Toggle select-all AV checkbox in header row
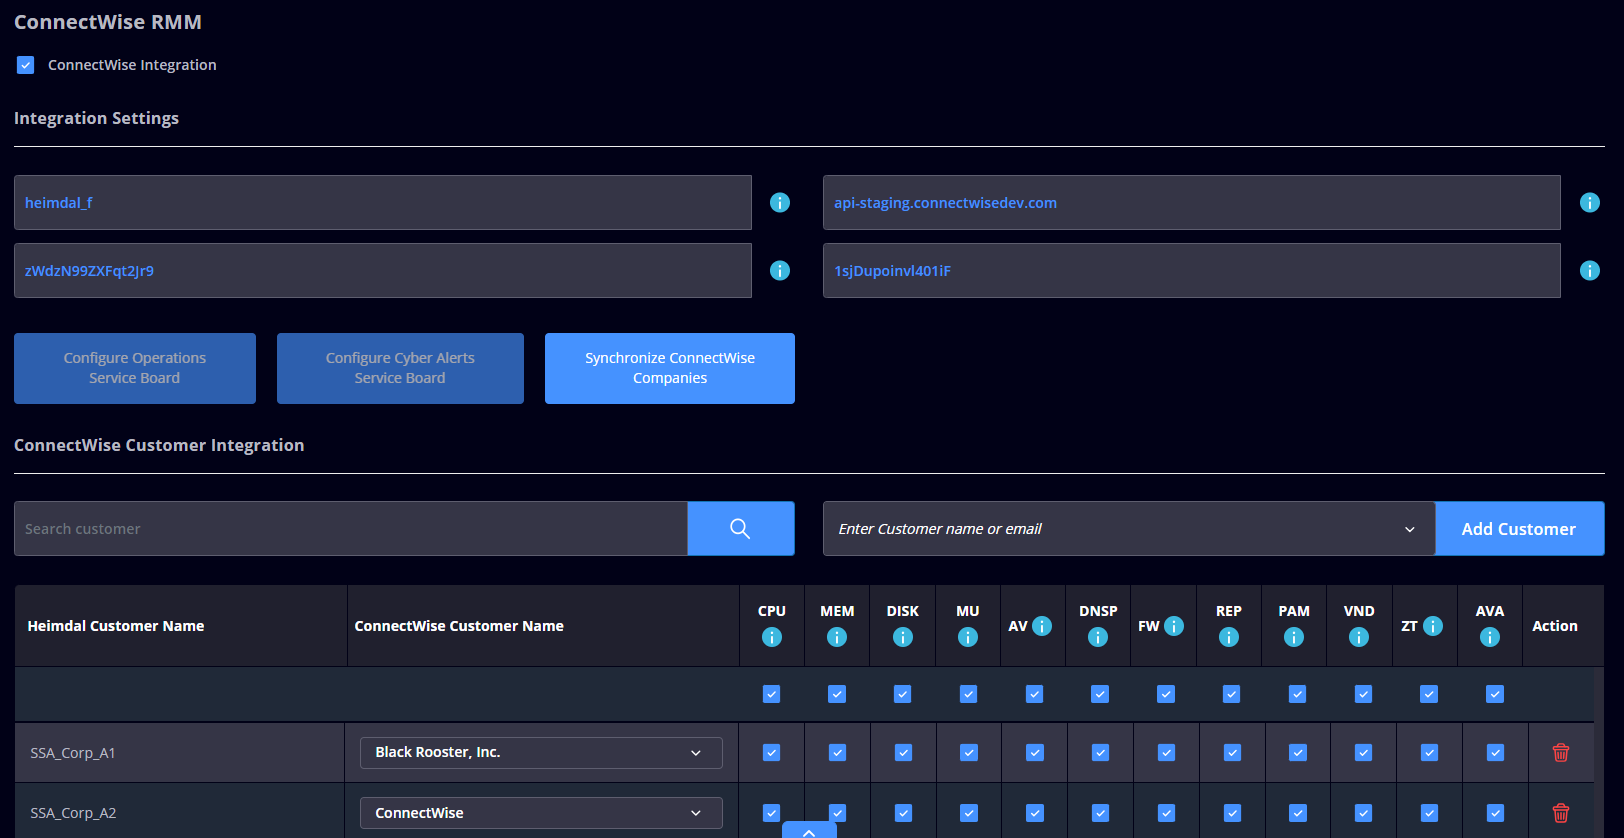 pos(1034,694)
